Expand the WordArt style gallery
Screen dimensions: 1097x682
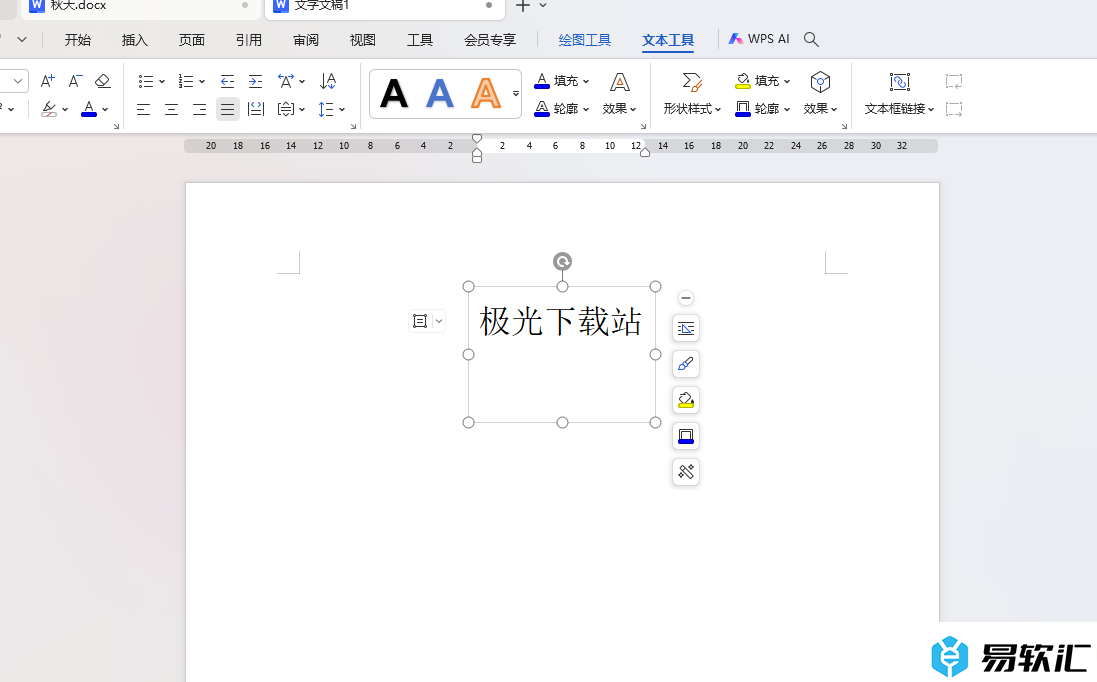click(516, 94)
